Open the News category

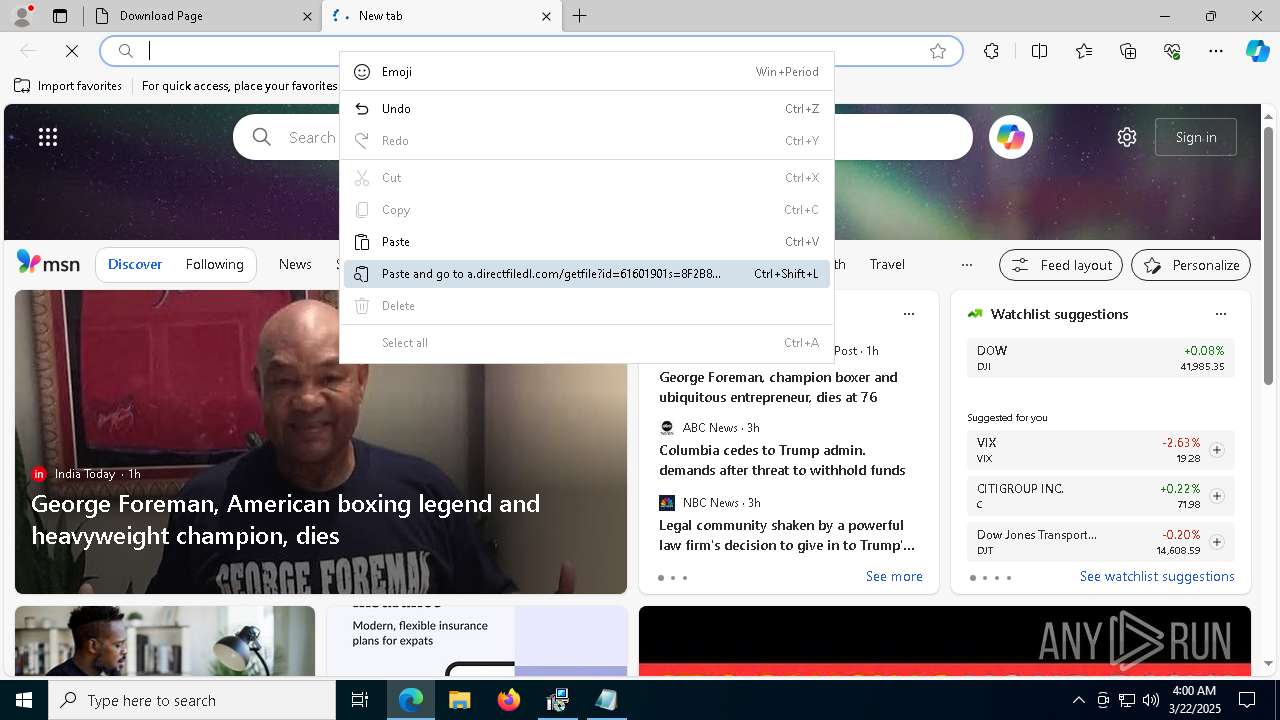(x=295, y=264)
